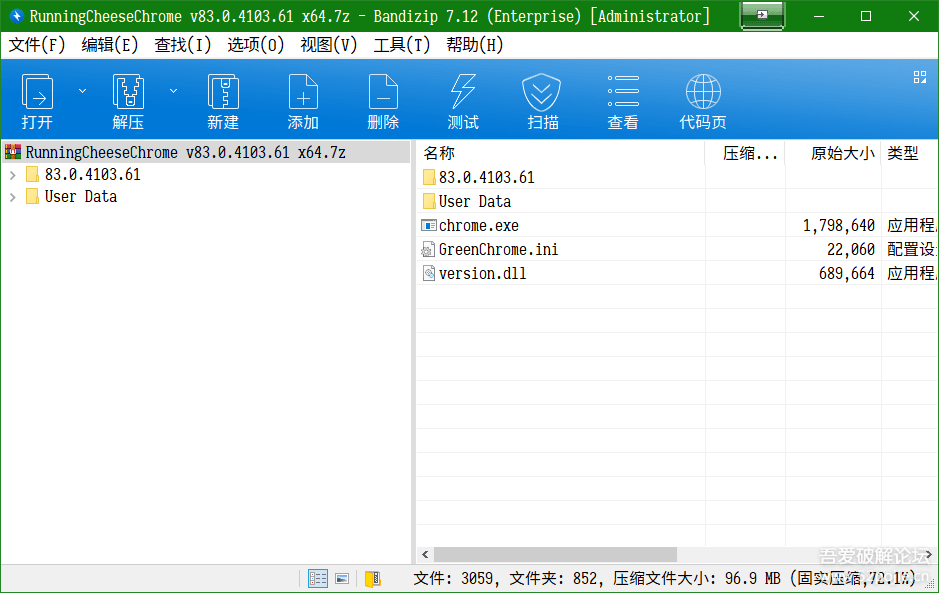Select the root archive node in folder tree

[x=207, y=152]
